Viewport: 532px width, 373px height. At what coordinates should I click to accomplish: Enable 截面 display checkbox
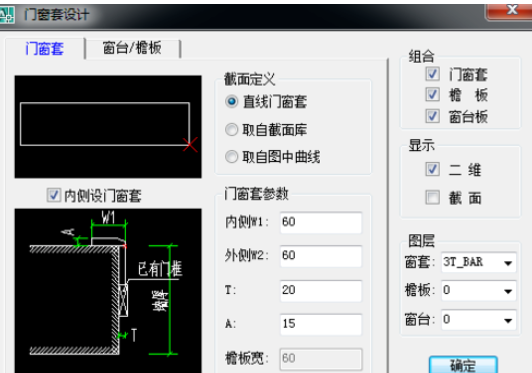click(x=433, y=198)
